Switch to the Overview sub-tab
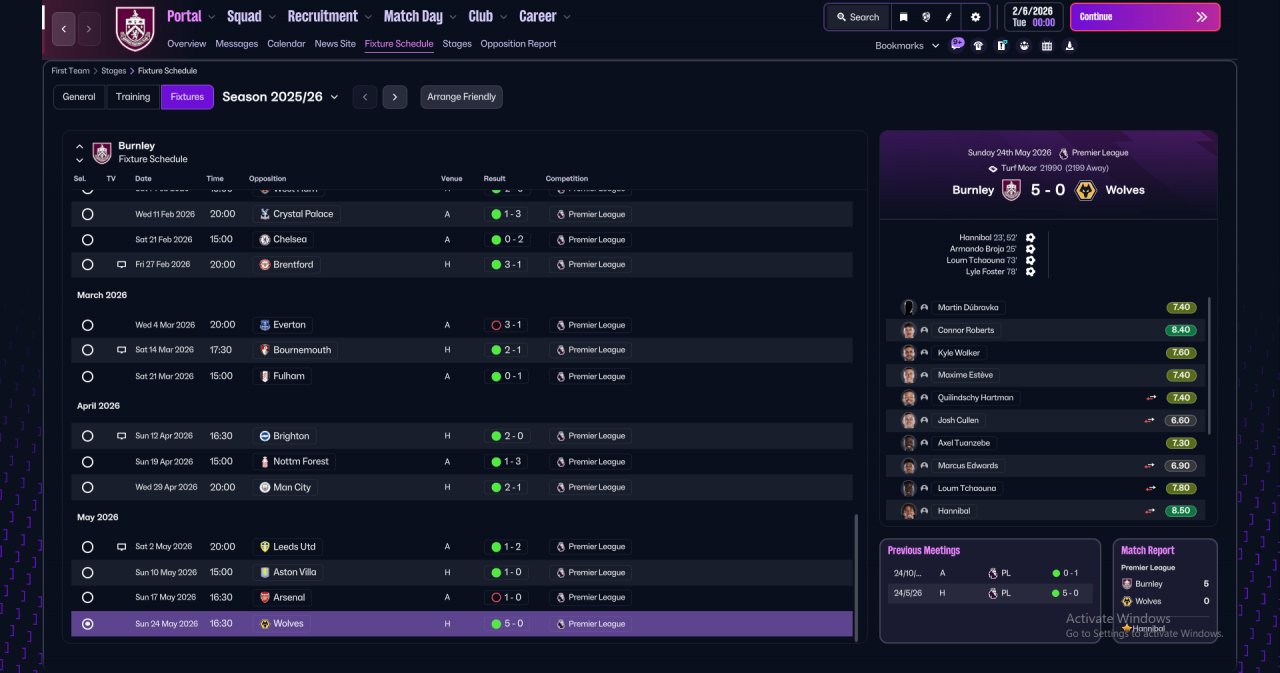1280x673 pixels. [x=187, y=44]
